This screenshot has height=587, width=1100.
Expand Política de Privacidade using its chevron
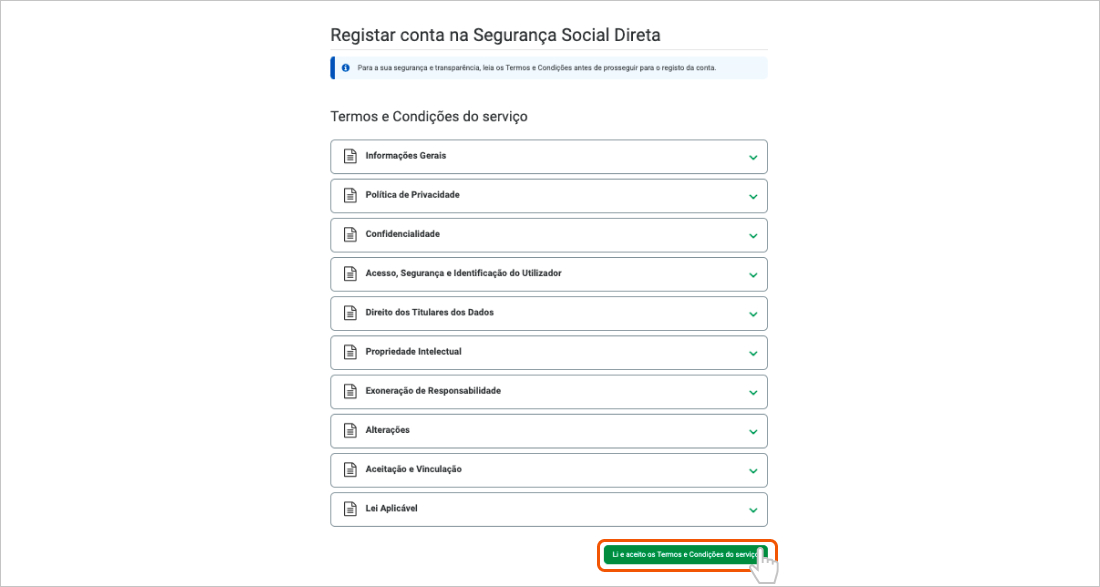pyautogui.click(x=753, y=196)
